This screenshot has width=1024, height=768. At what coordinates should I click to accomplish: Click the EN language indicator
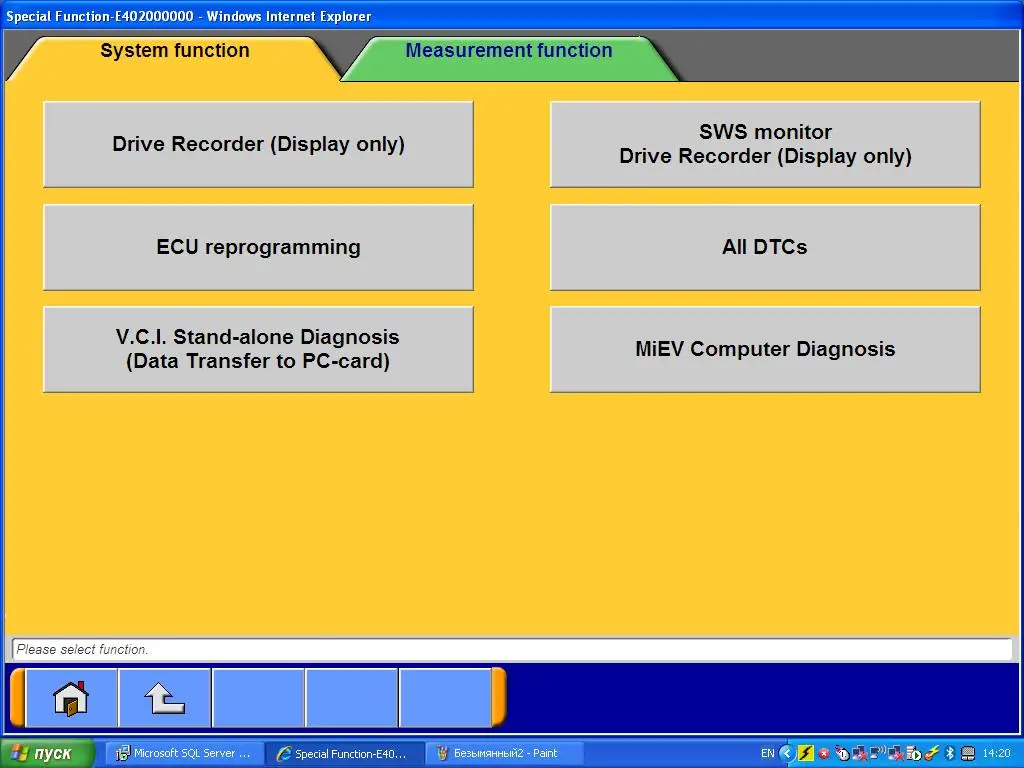coord(768,754)
